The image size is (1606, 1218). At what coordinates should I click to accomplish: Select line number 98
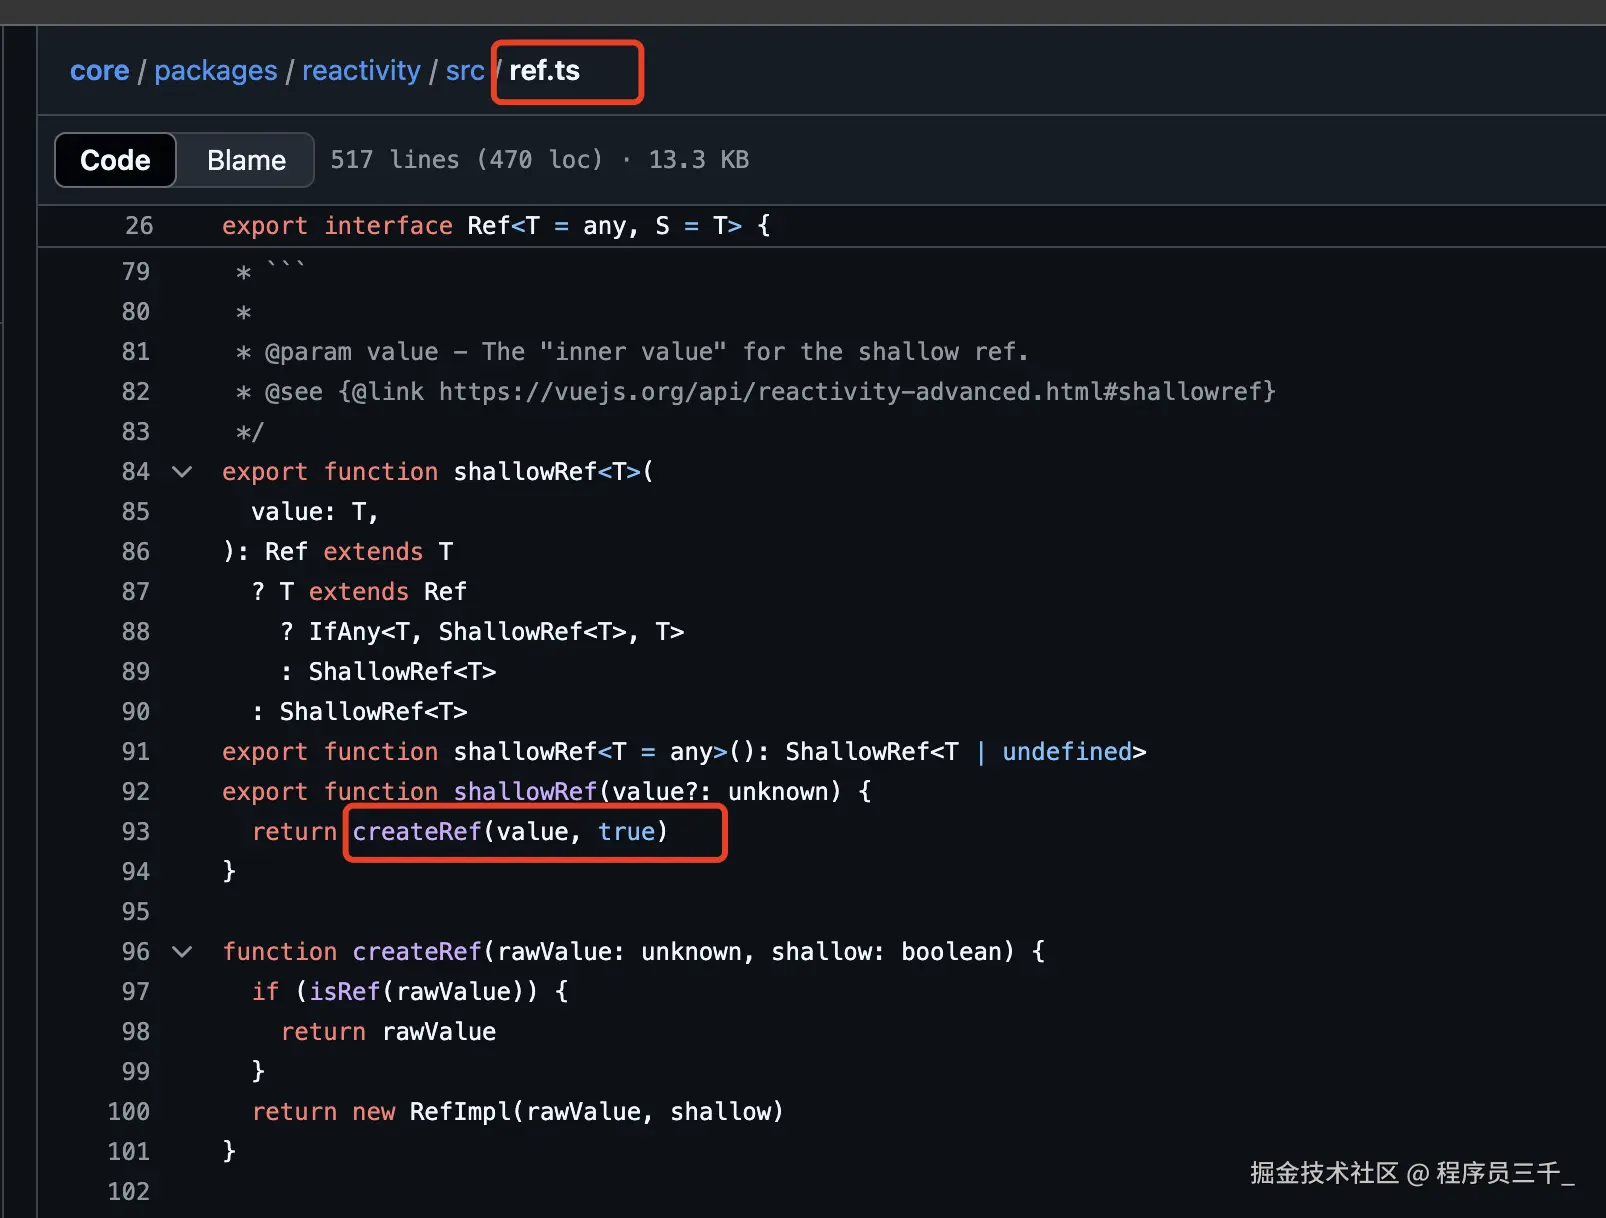tap(136, 1032)
